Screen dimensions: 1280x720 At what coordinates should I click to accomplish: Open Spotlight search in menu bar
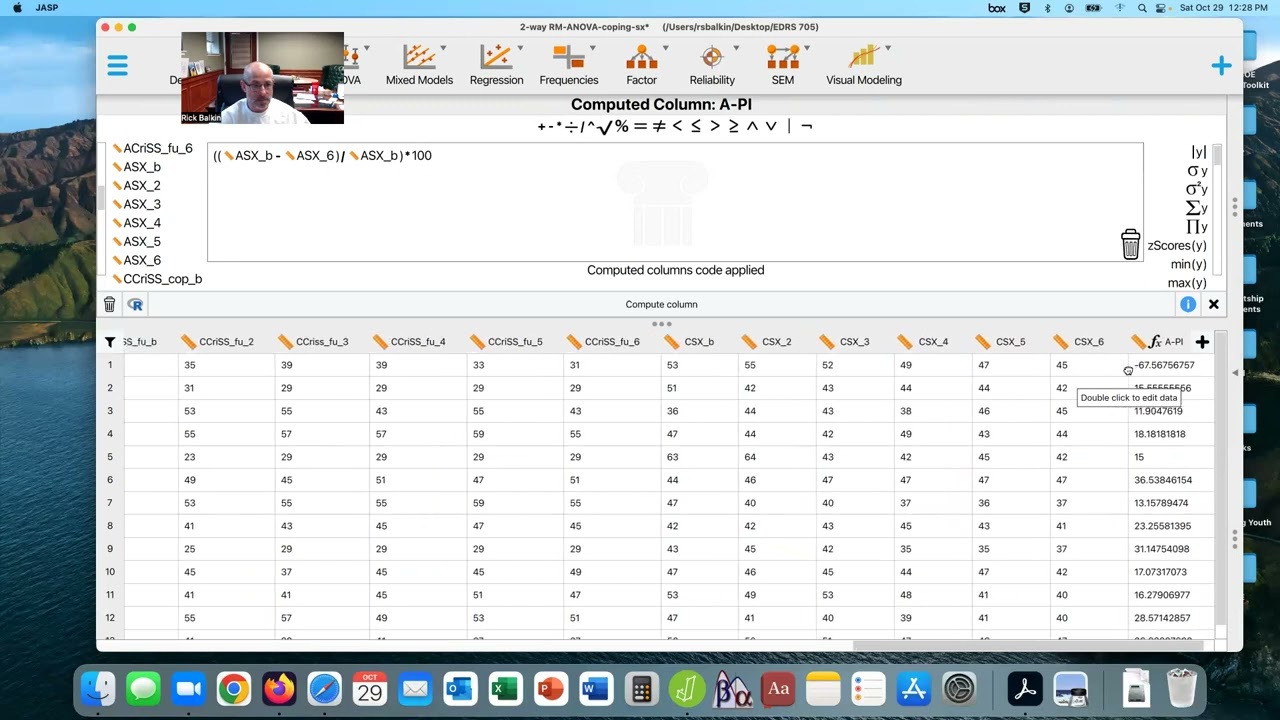click(1142, 7)
